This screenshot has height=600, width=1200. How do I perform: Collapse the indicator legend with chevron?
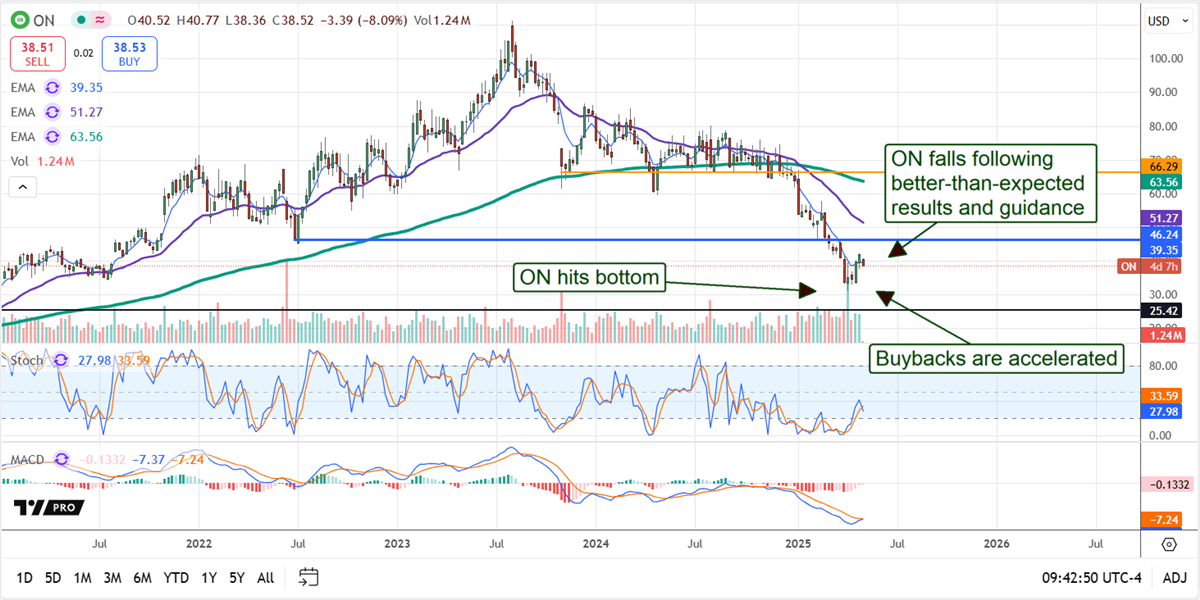pyautogui.click(x=22, y=186)
